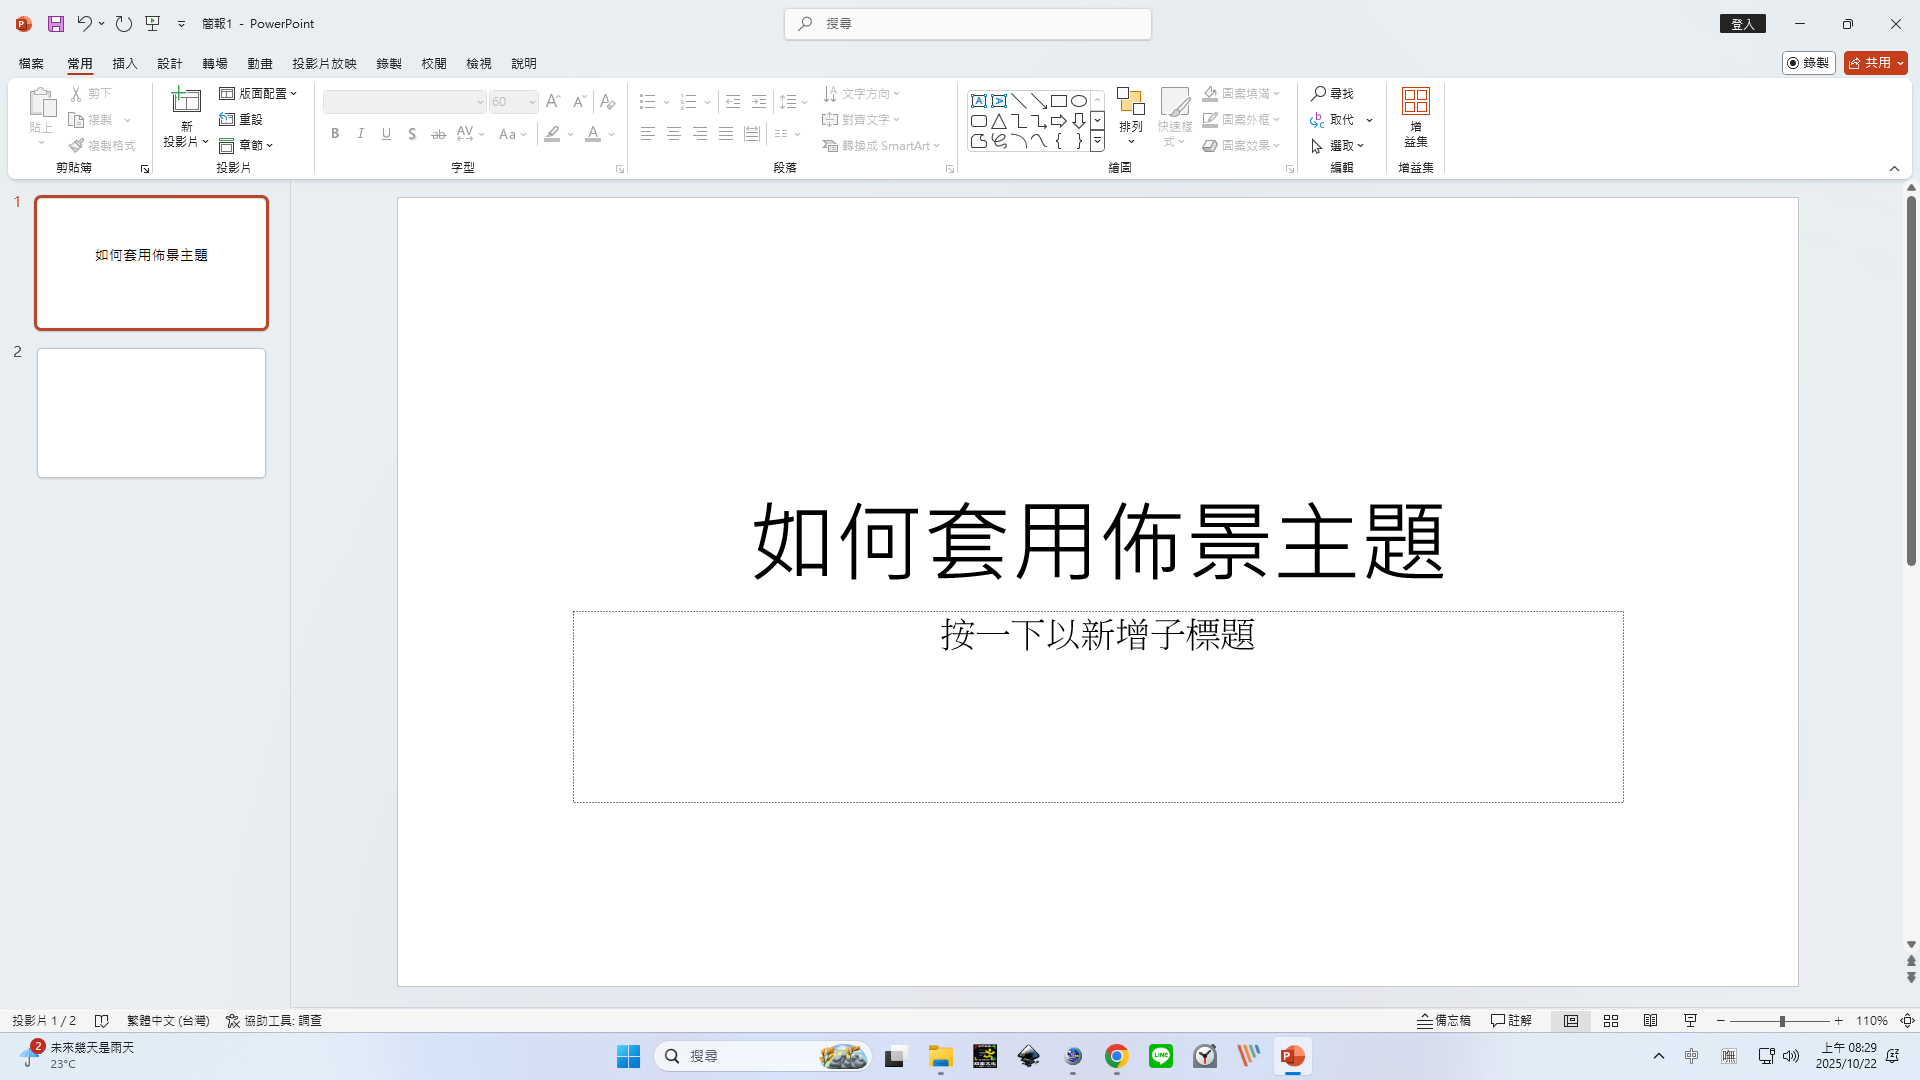Toggle Italic formatting
This screenshot has width=1920, height=1080.
(x=361, y=134)
